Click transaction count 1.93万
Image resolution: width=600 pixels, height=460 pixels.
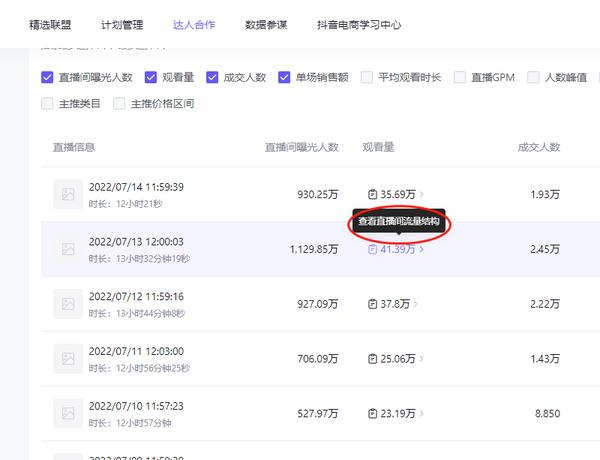click(x=545, y=194)
